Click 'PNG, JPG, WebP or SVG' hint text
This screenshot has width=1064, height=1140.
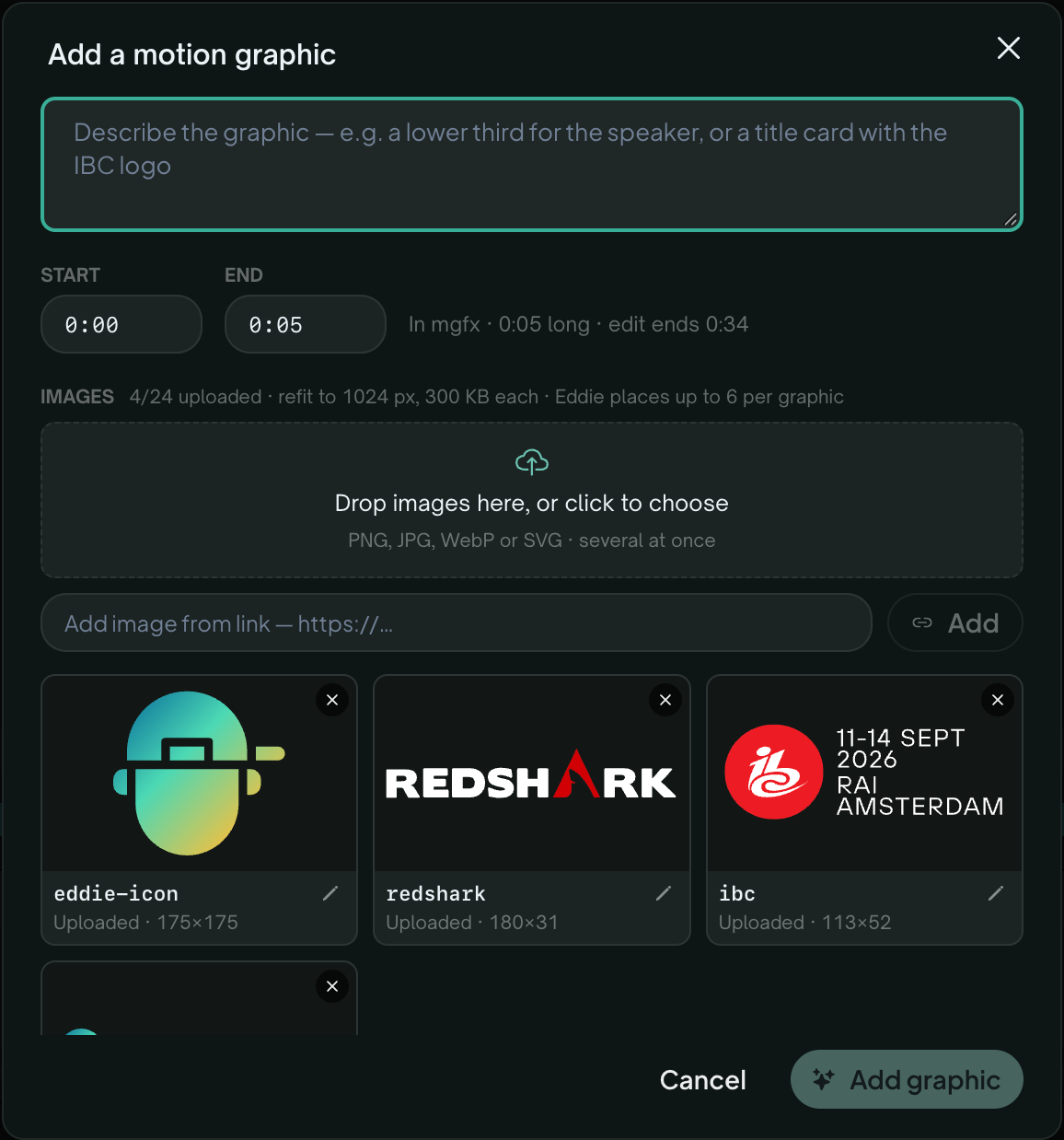coord(455,540)
